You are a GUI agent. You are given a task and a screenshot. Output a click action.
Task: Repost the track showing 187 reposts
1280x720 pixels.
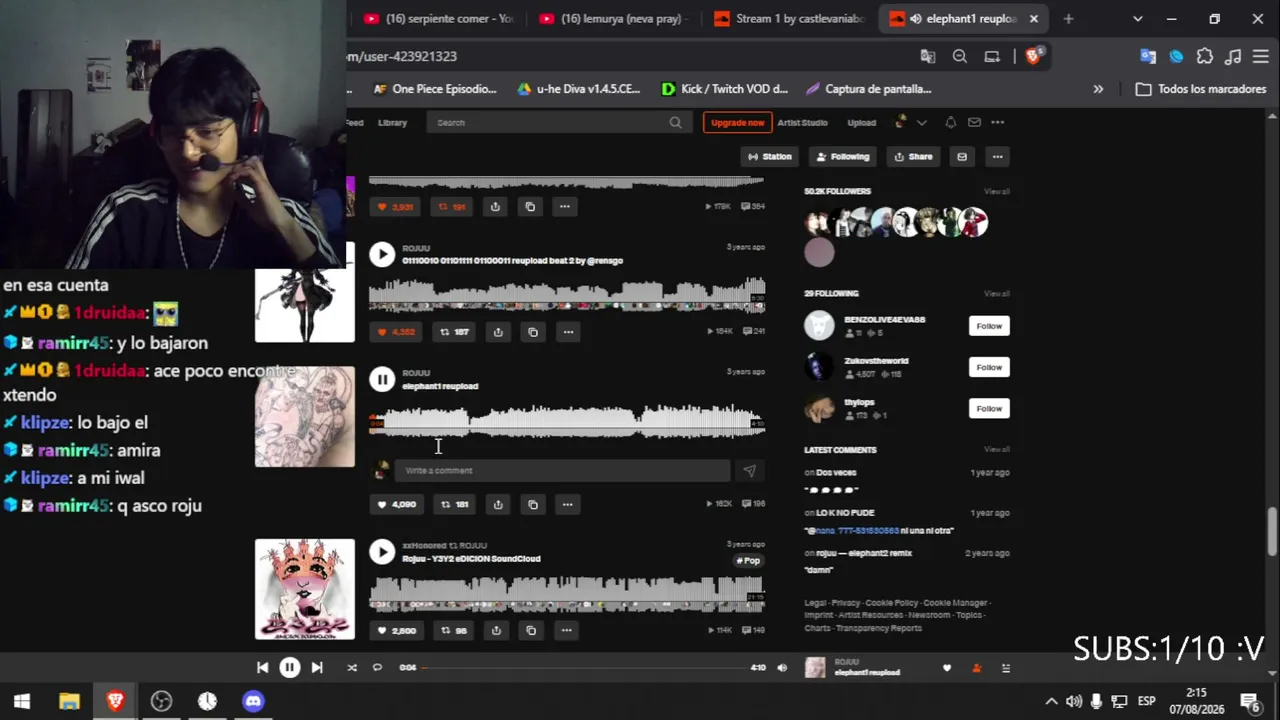[x=455, y=332]
